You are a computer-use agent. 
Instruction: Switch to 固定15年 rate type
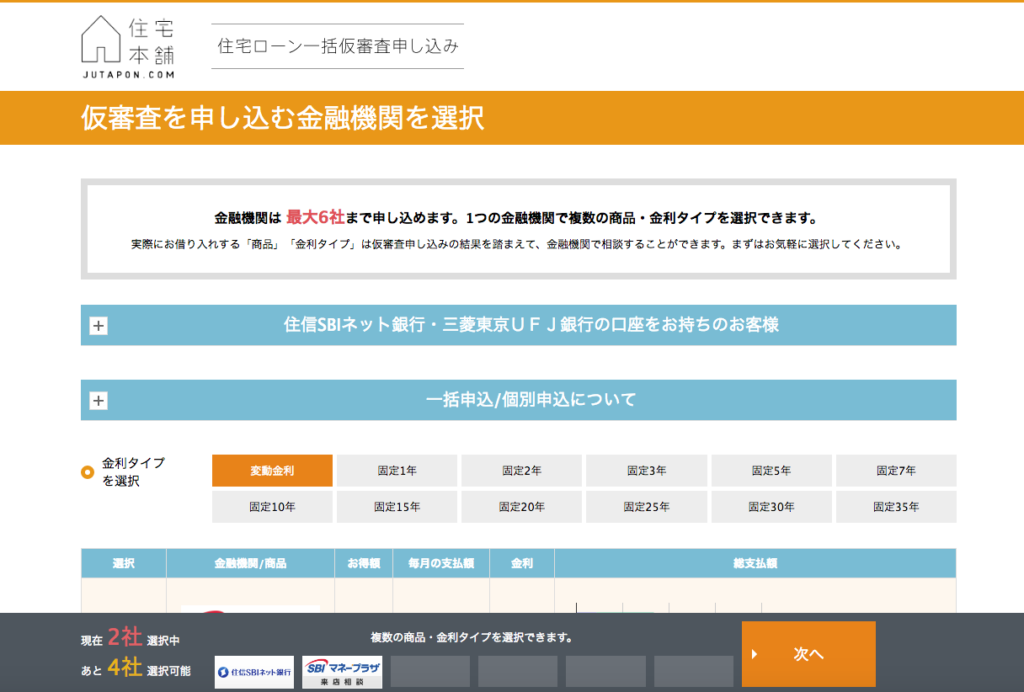tap(397, 507)
